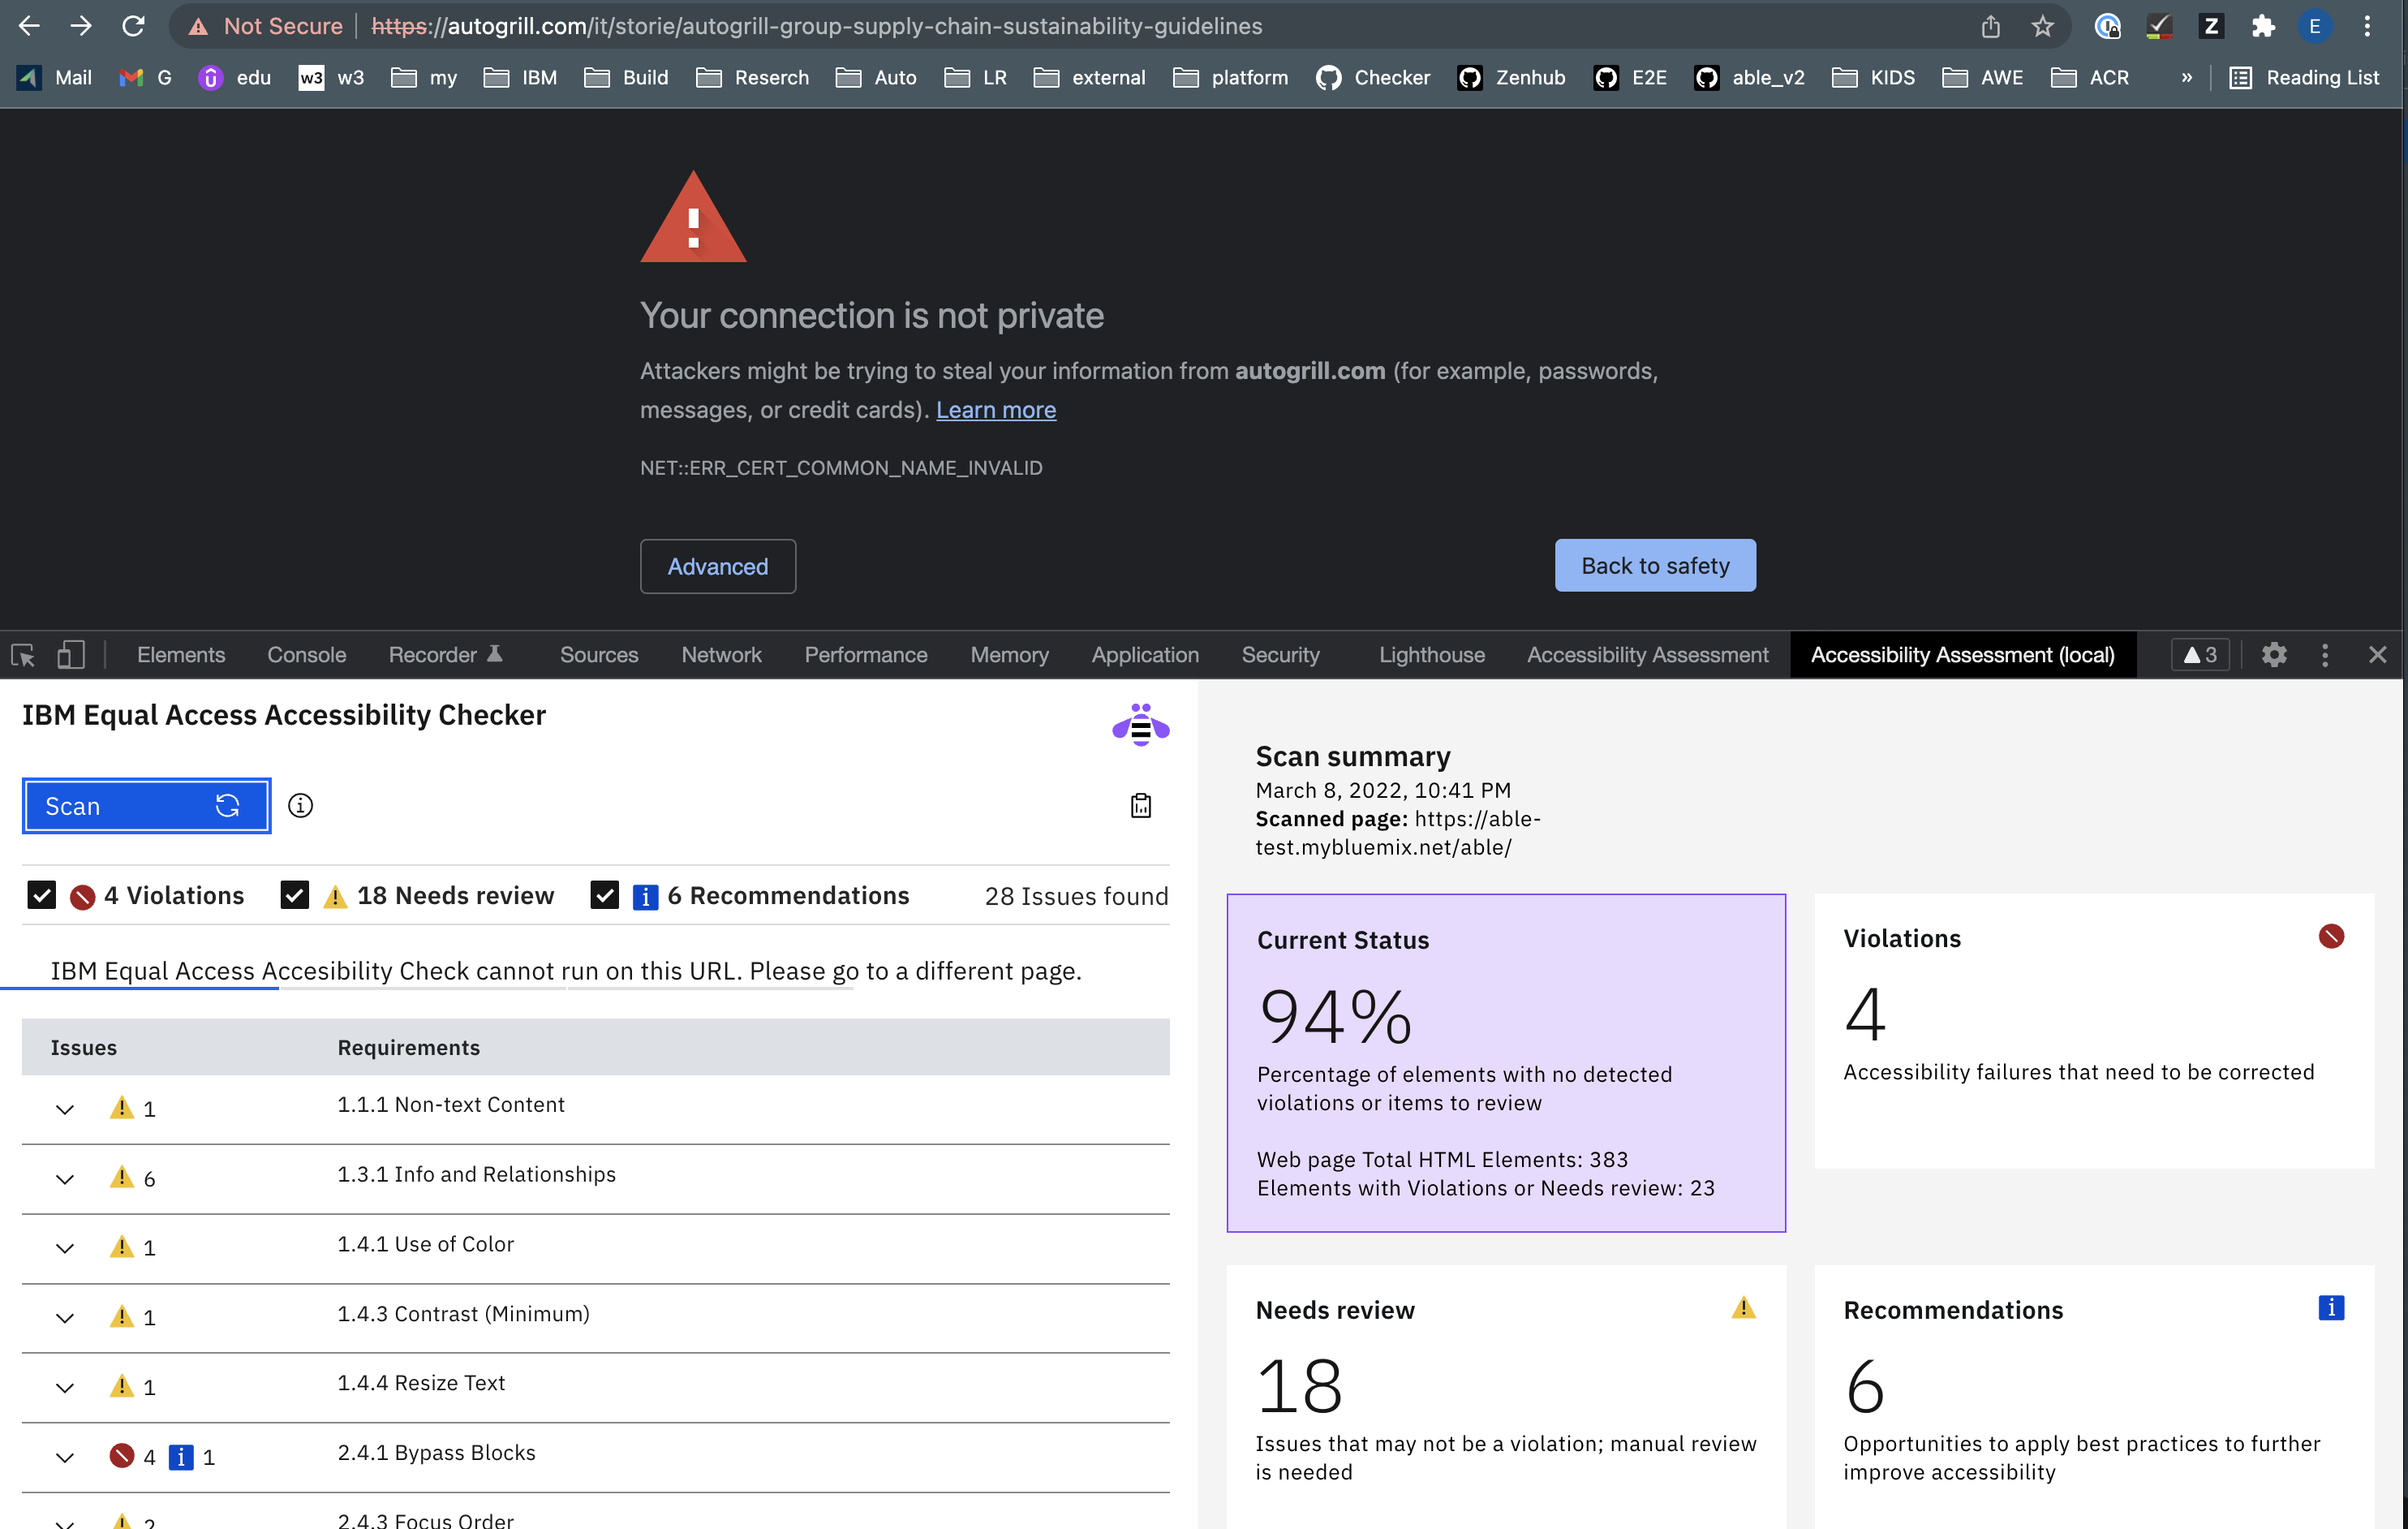Click the scan report clipboard icon
Image resolution: width=2408 pixels, height=1529 pixels.
click(x=1140, y=806)
